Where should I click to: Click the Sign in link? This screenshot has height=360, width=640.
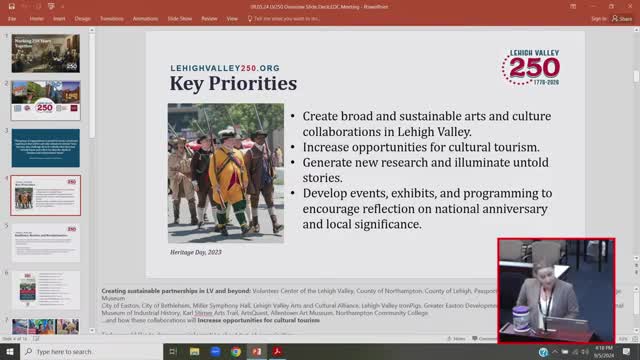click(599, 19)
